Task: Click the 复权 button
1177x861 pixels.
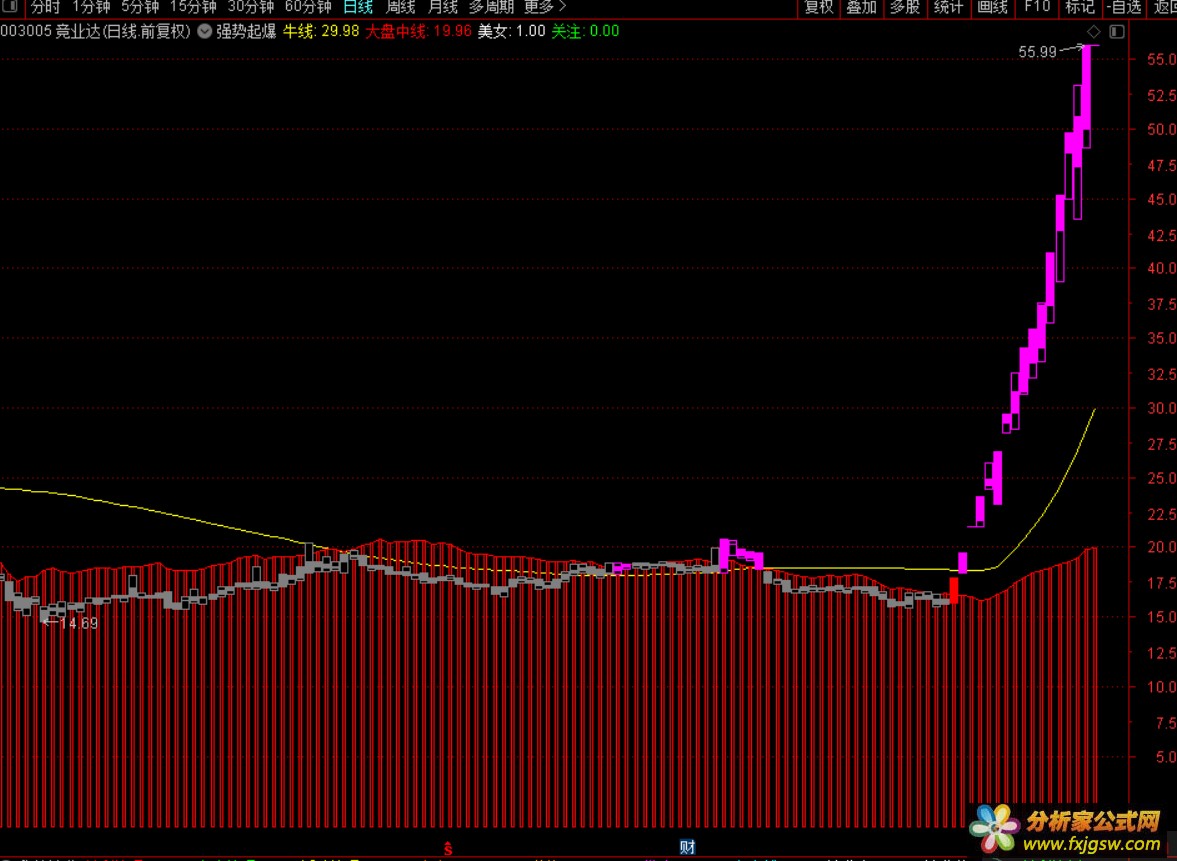Action: (x=818, y=7)
